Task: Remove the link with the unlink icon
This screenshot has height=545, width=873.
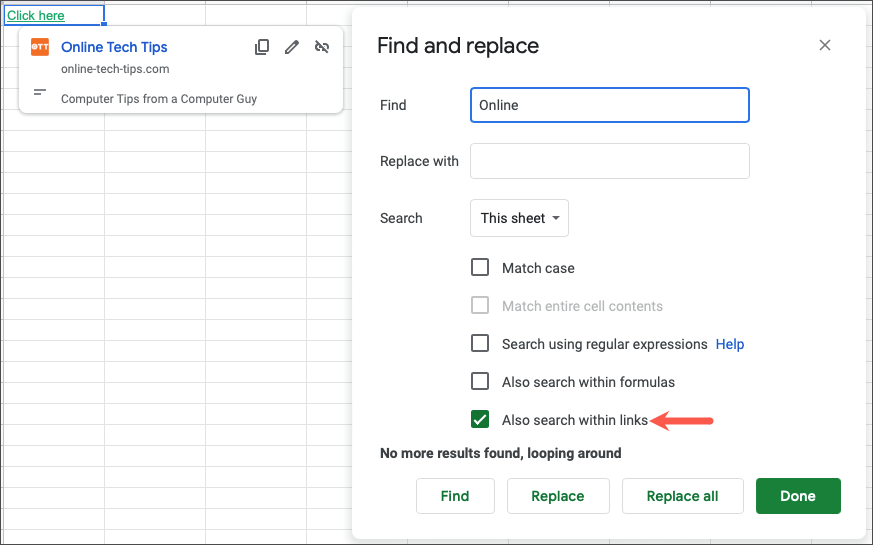Action: click(x=322, y=47)
